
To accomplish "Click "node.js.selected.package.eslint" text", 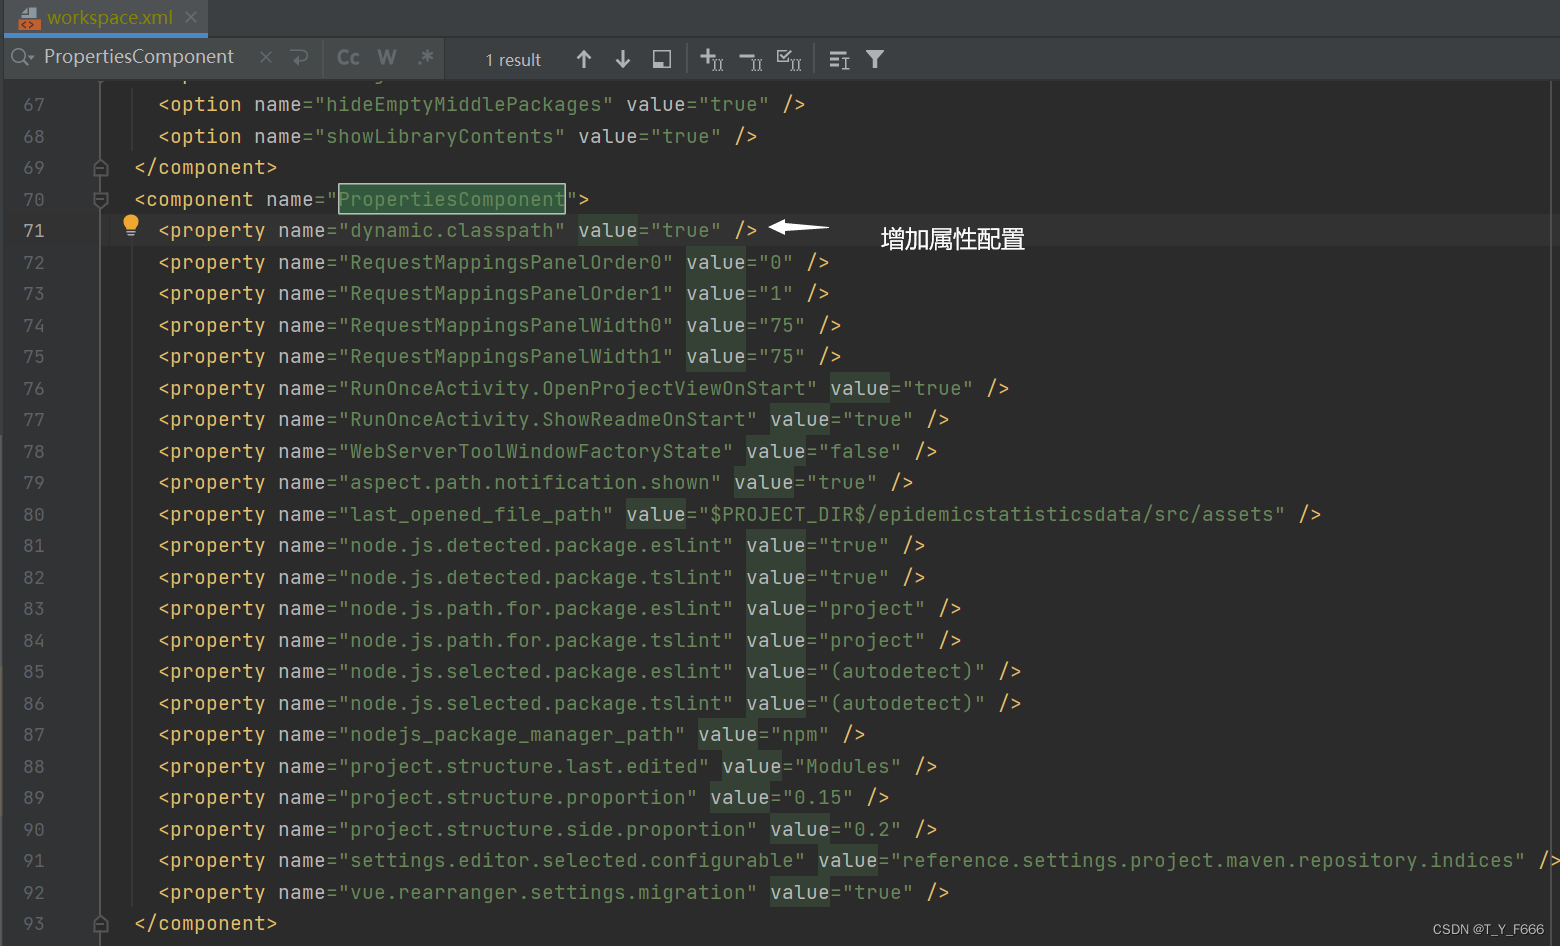I will tap(536, 671).
